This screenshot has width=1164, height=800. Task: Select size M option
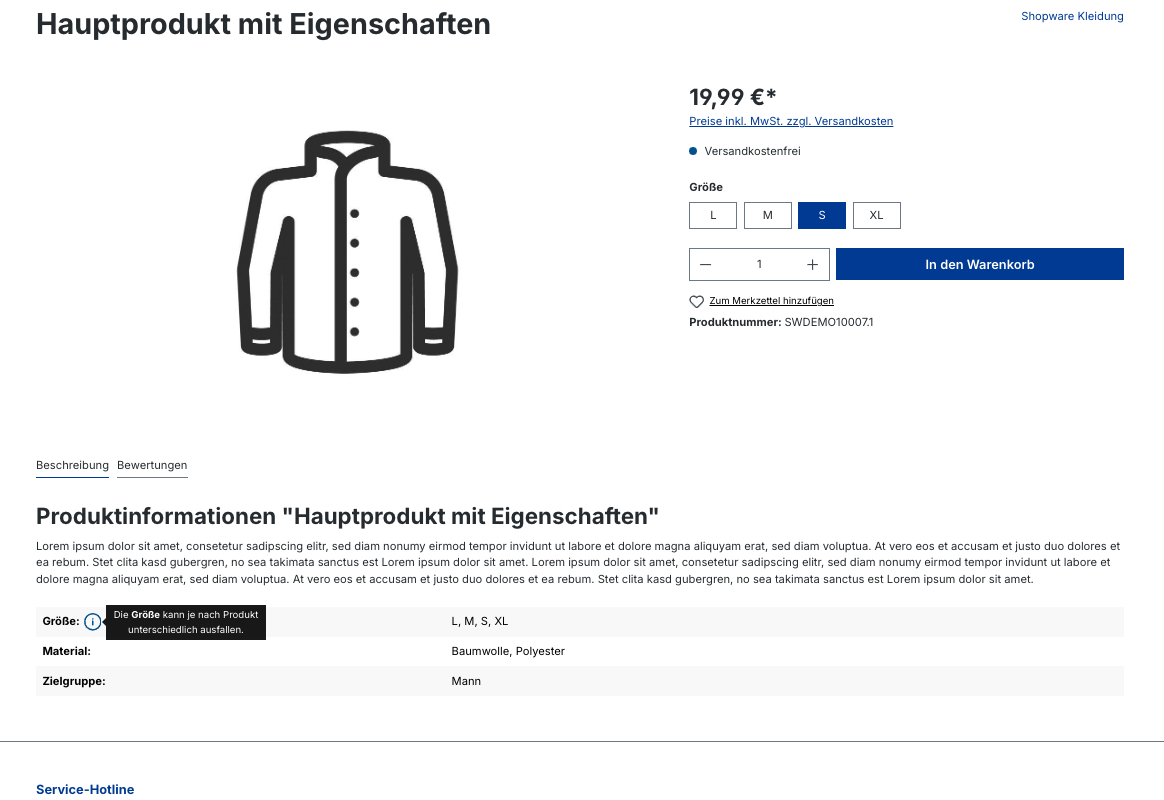pos(768,215)
